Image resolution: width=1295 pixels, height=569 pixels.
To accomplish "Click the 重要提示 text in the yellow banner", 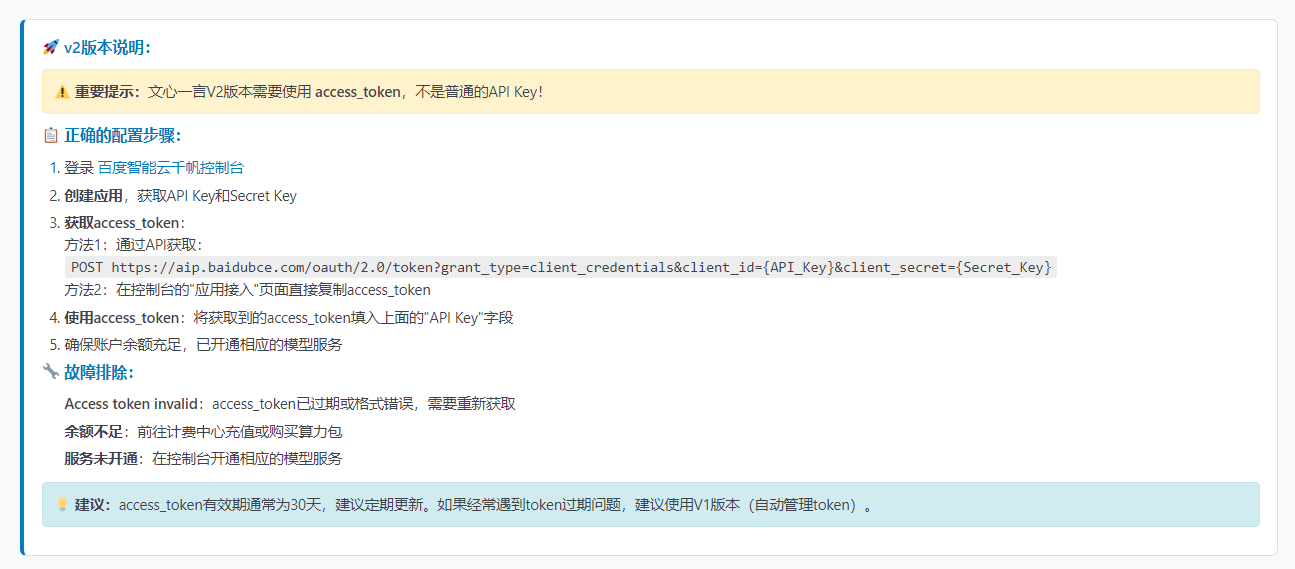I will pos(109,92).
